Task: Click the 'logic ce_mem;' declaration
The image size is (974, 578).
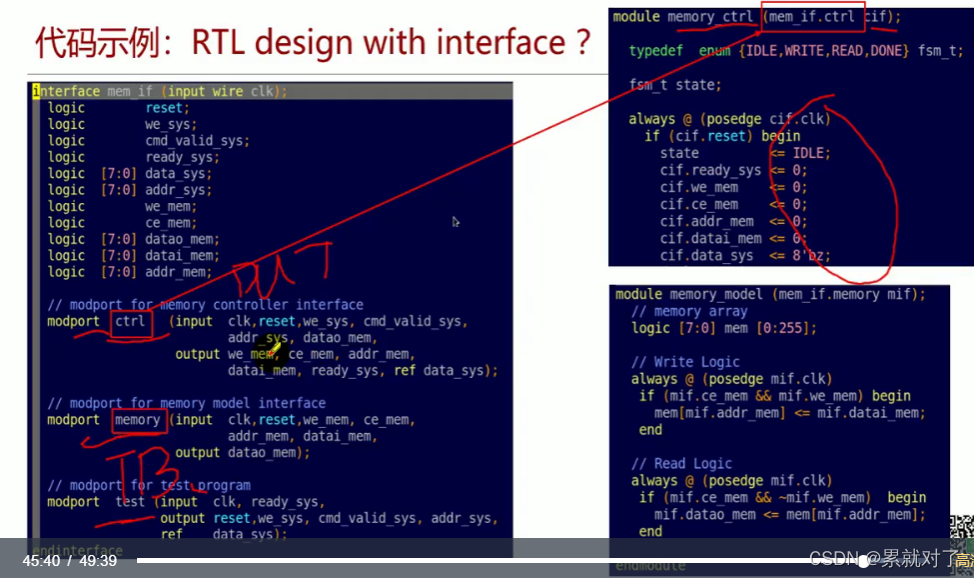Action: pos(122,222)
